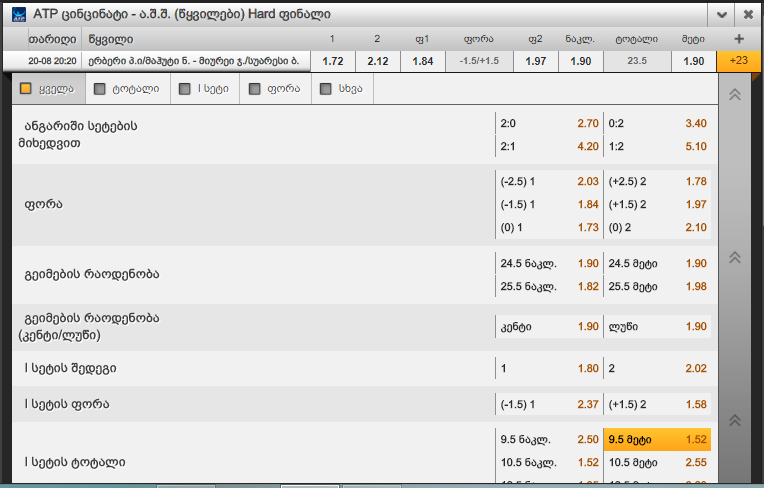Image resolution: width=764 pixels, height=488 pixels.
Task: Deselect highlighted 9.5 მეტი bet at 1.52
Action: (x=657, y=439)
